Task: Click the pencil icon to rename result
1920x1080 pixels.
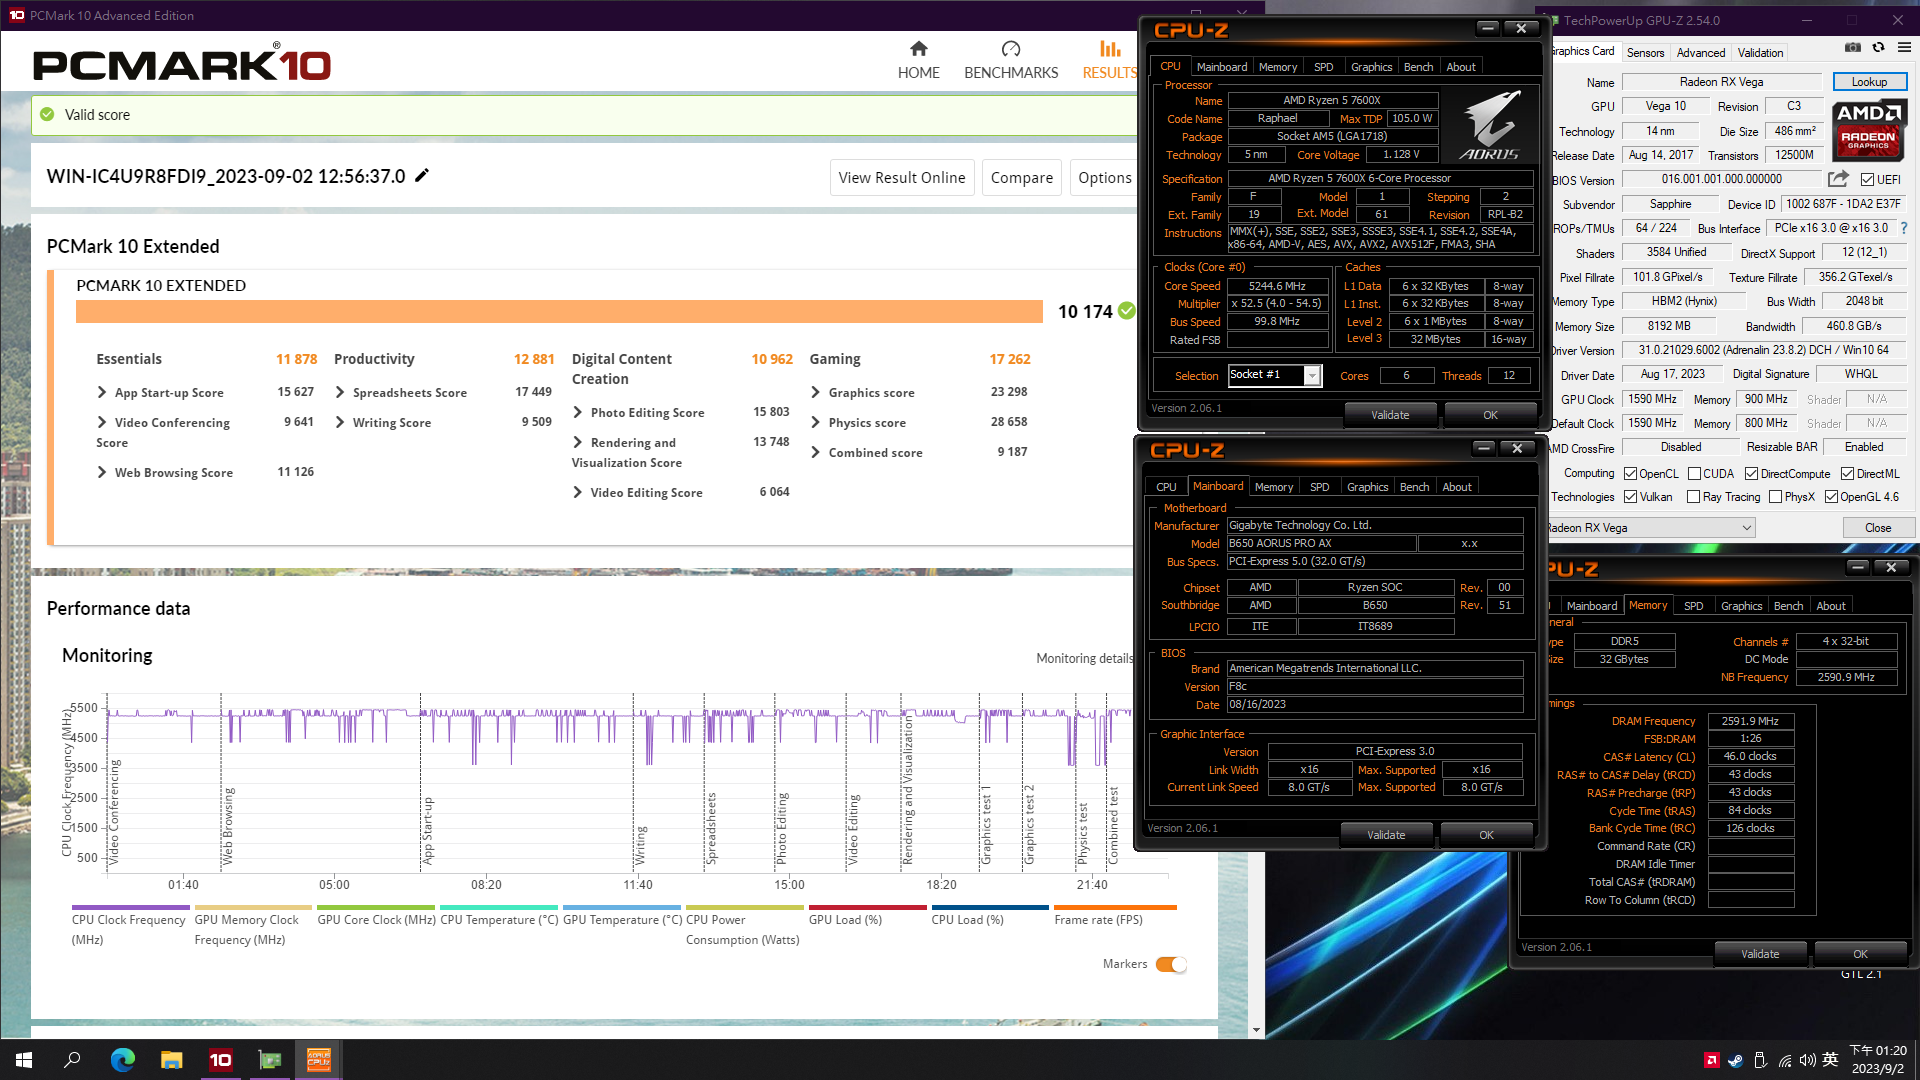Action: coord(422,176)
